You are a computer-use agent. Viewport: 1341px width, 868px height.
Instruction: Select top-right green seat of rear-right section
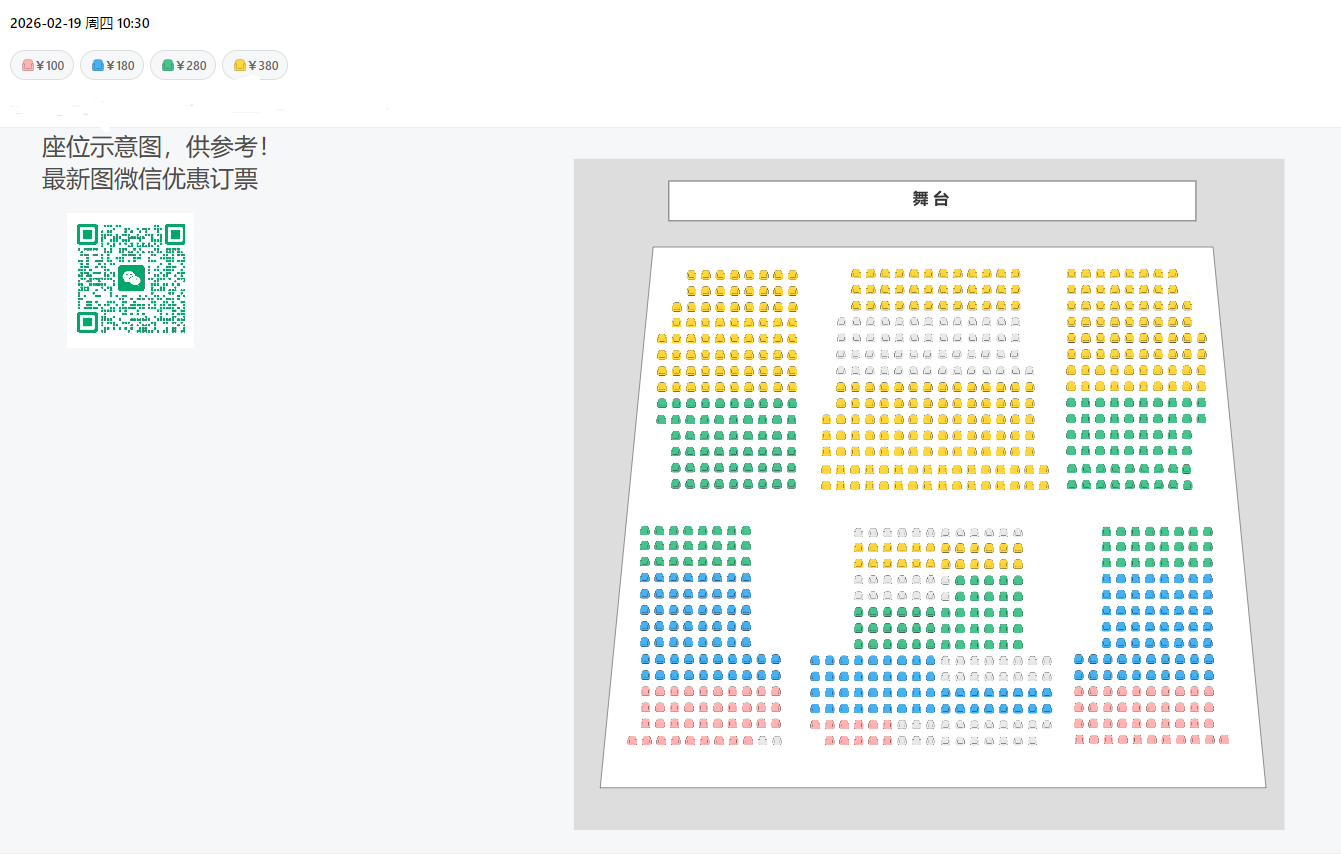pos(1208,531)
